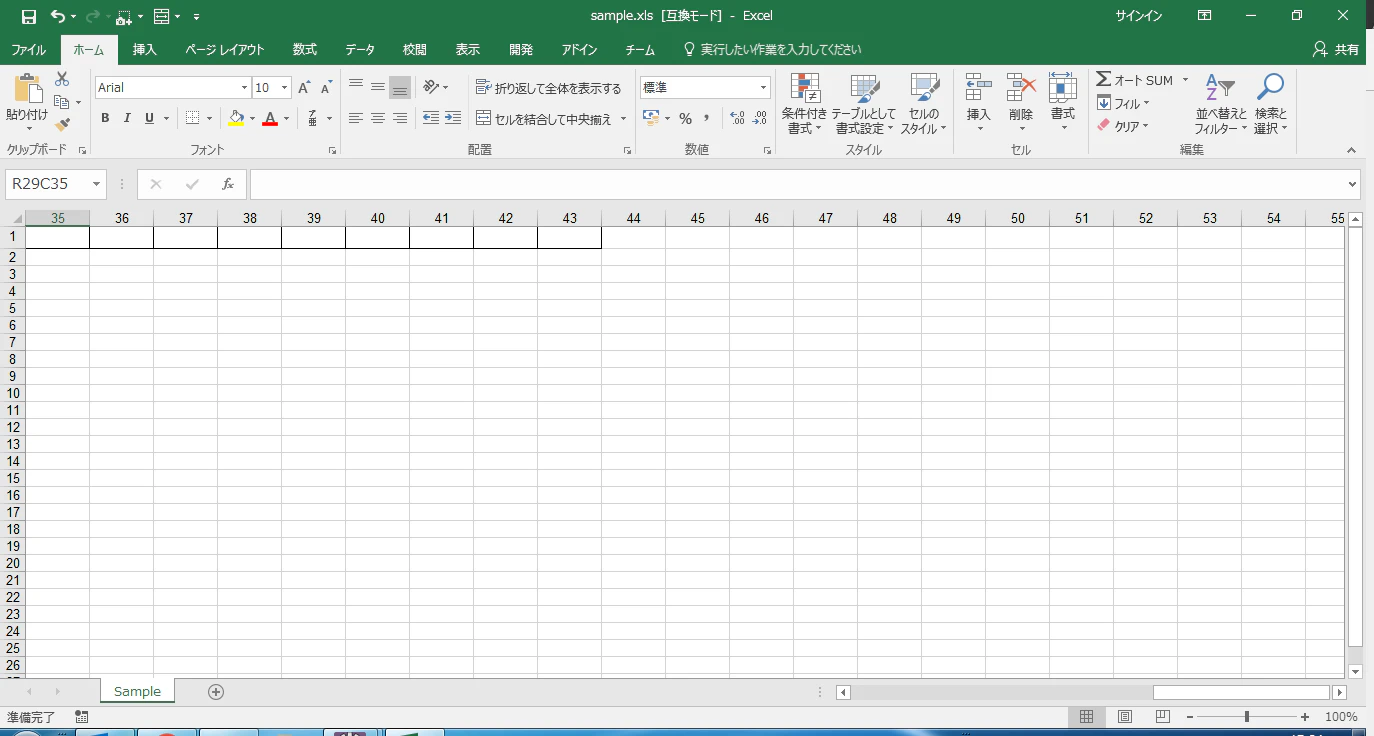Click the increase decimal icon
1374x736 pixels.
[738, 118]
